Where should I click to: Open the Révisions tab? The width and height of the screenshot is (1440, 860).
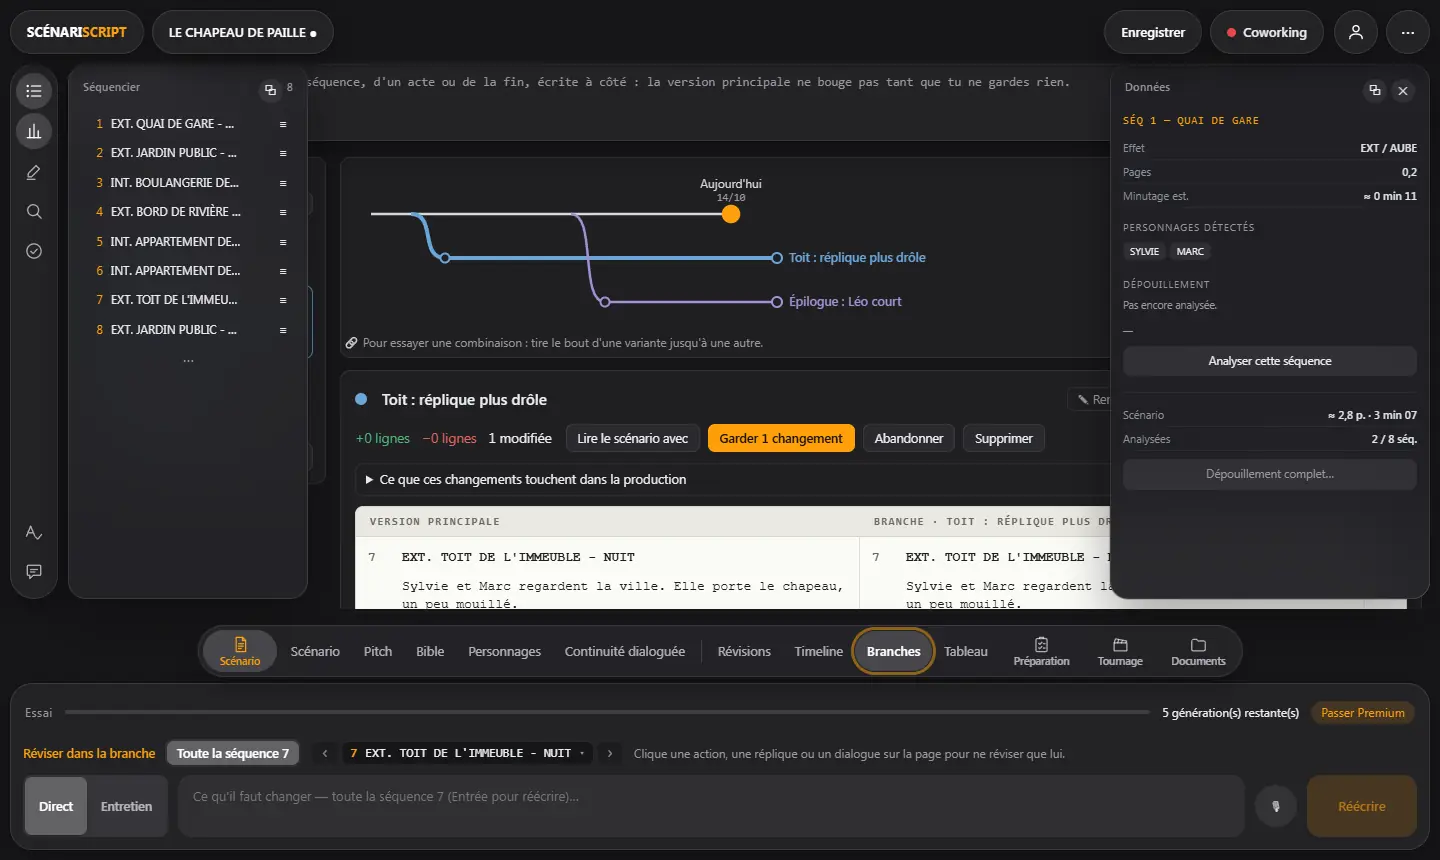tap(744, 651)
